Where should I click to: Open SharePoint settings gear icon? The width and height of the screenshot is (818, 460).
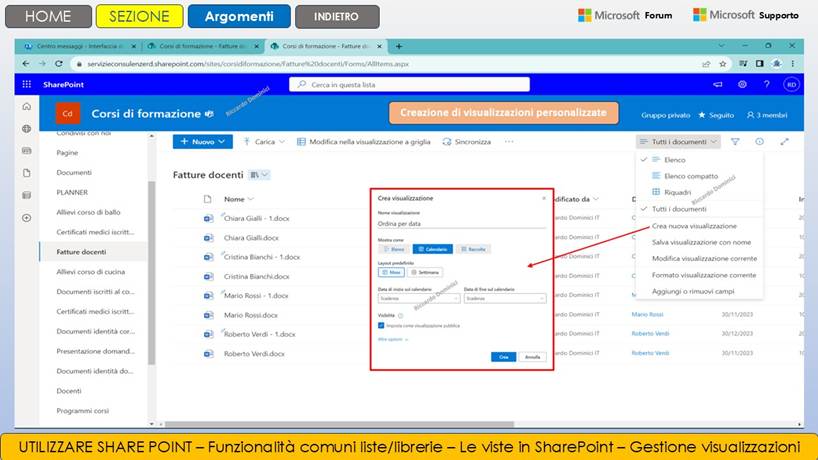pos(742,84)
